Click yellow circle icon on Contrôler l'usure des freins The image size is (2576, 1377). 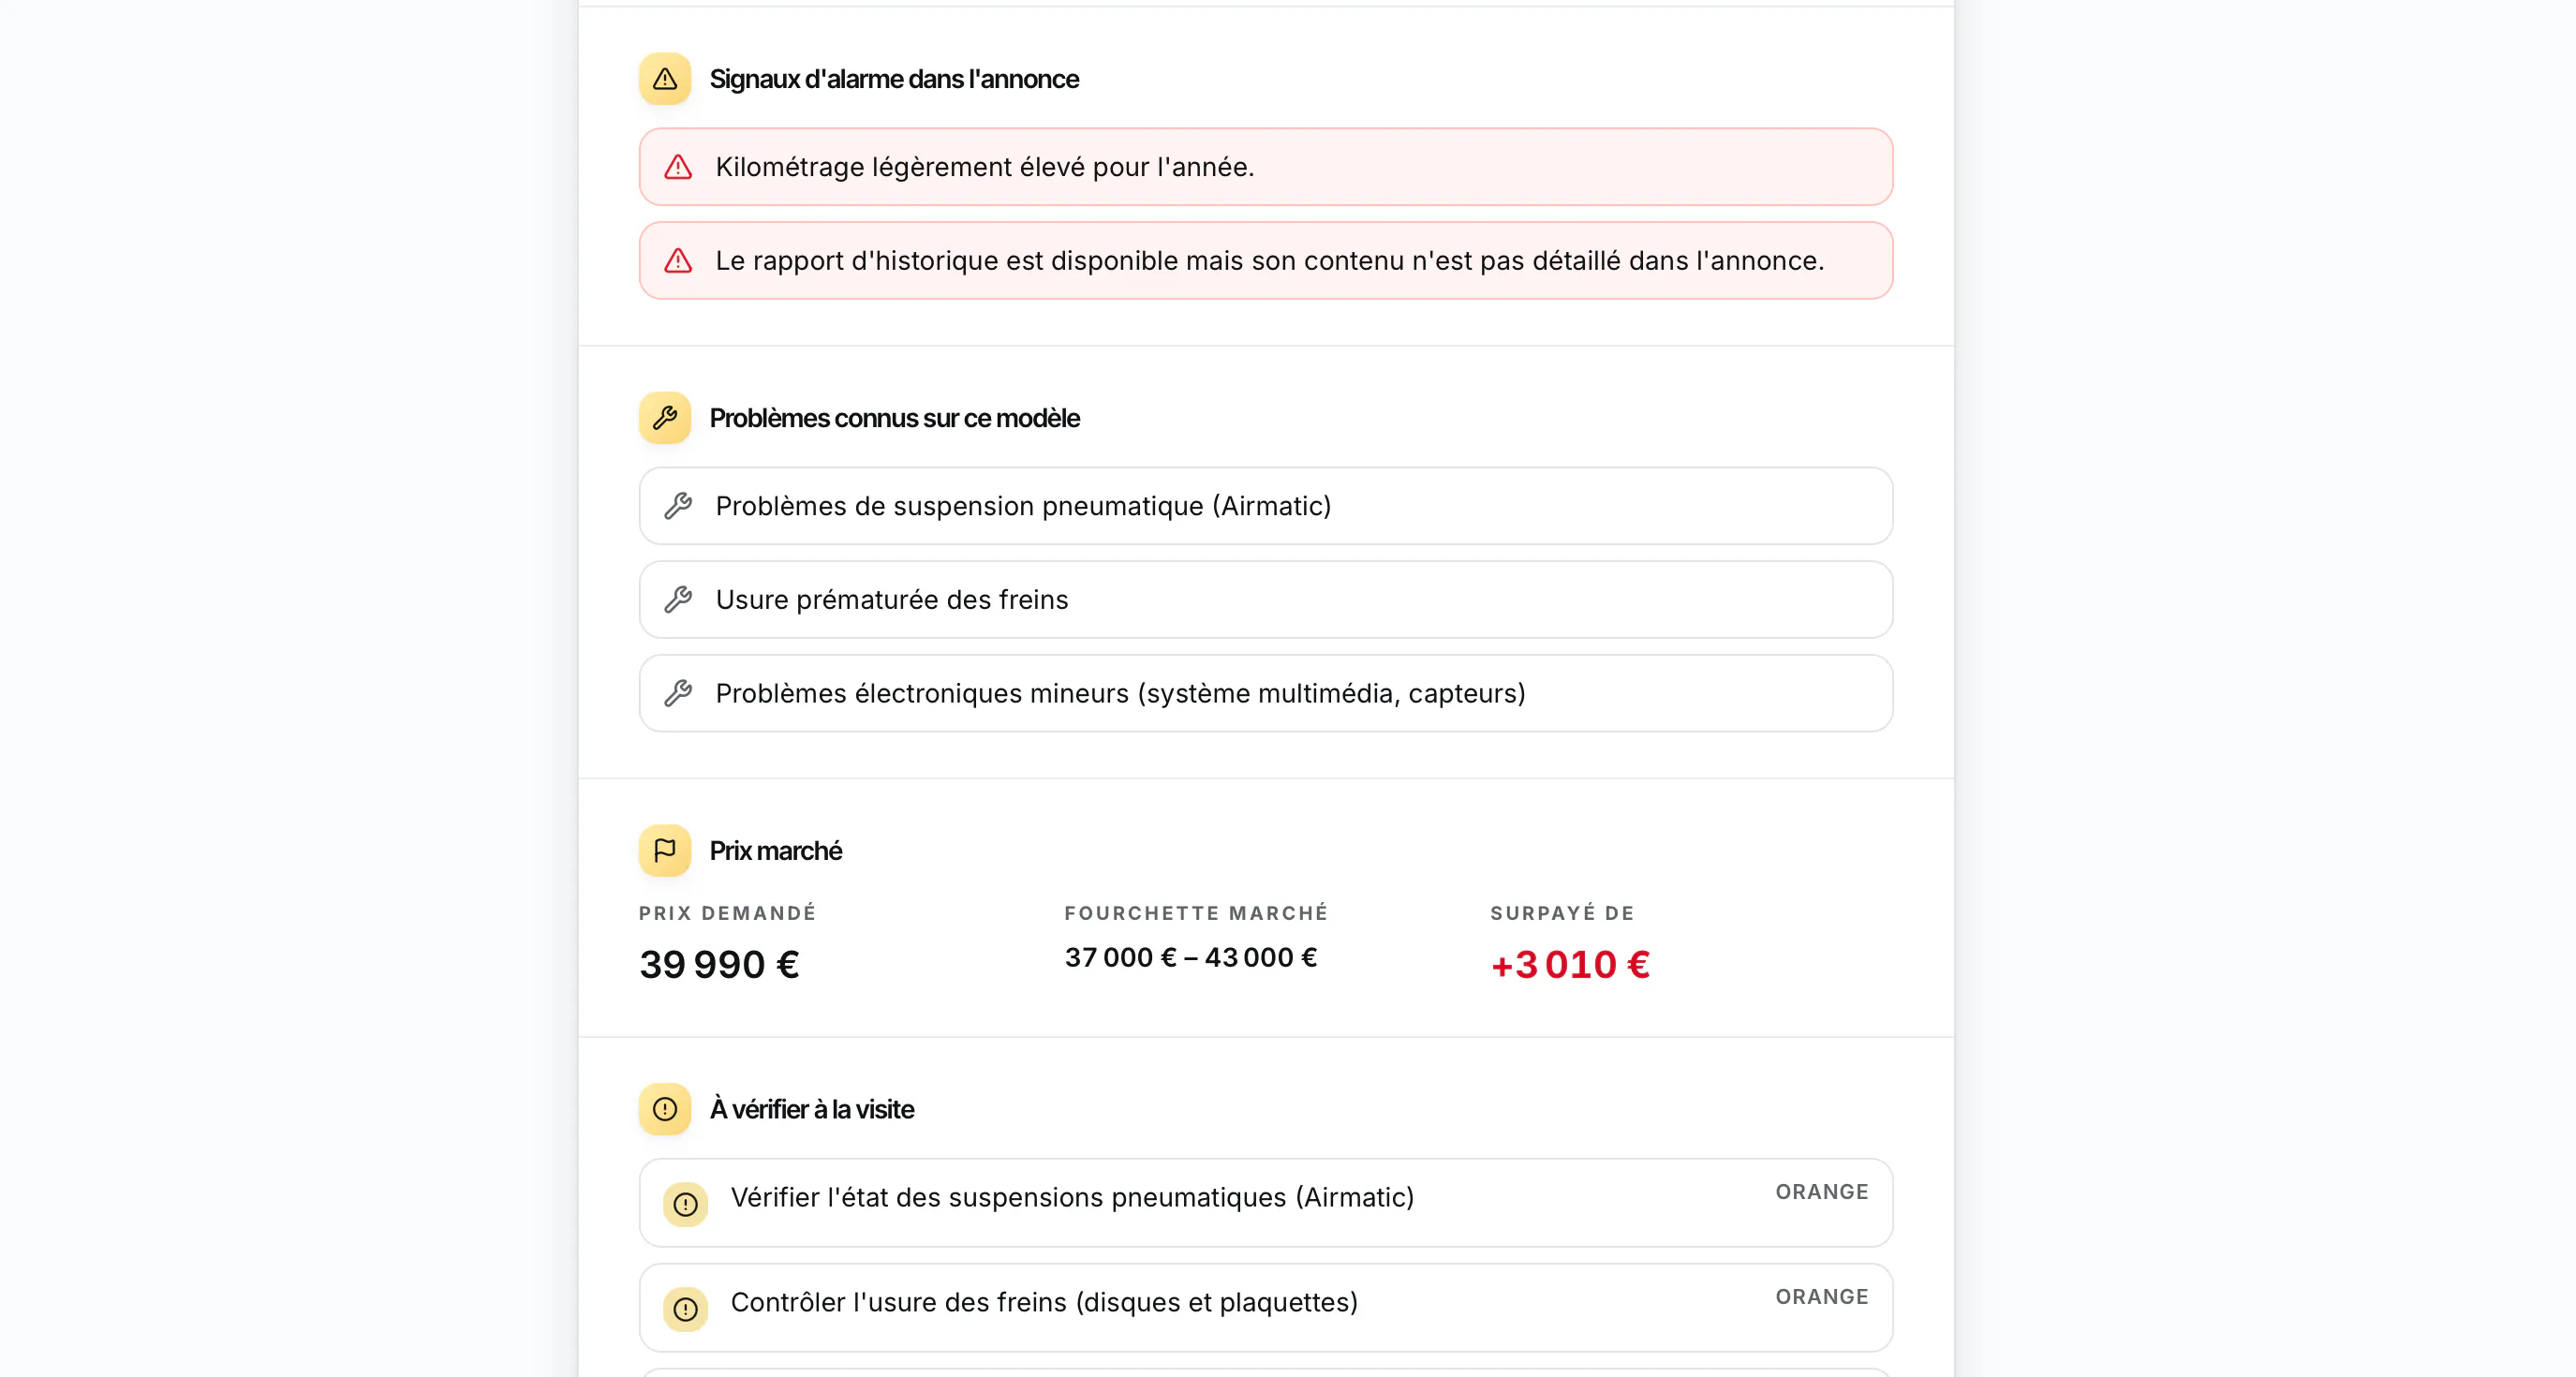coord(686,1309)
